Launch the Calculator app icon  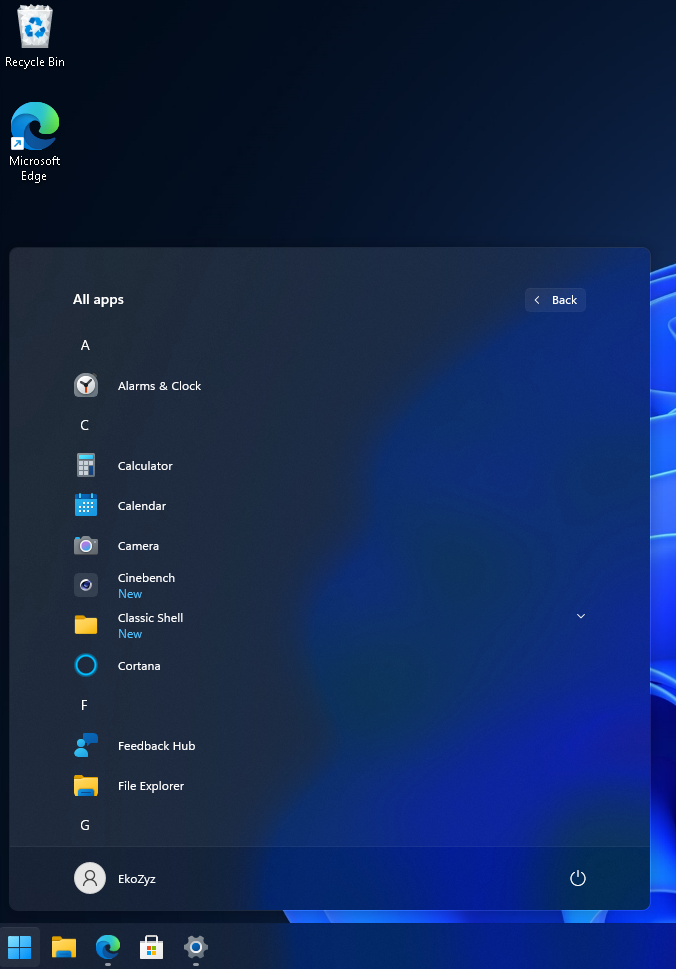click(x=86, y=465)
